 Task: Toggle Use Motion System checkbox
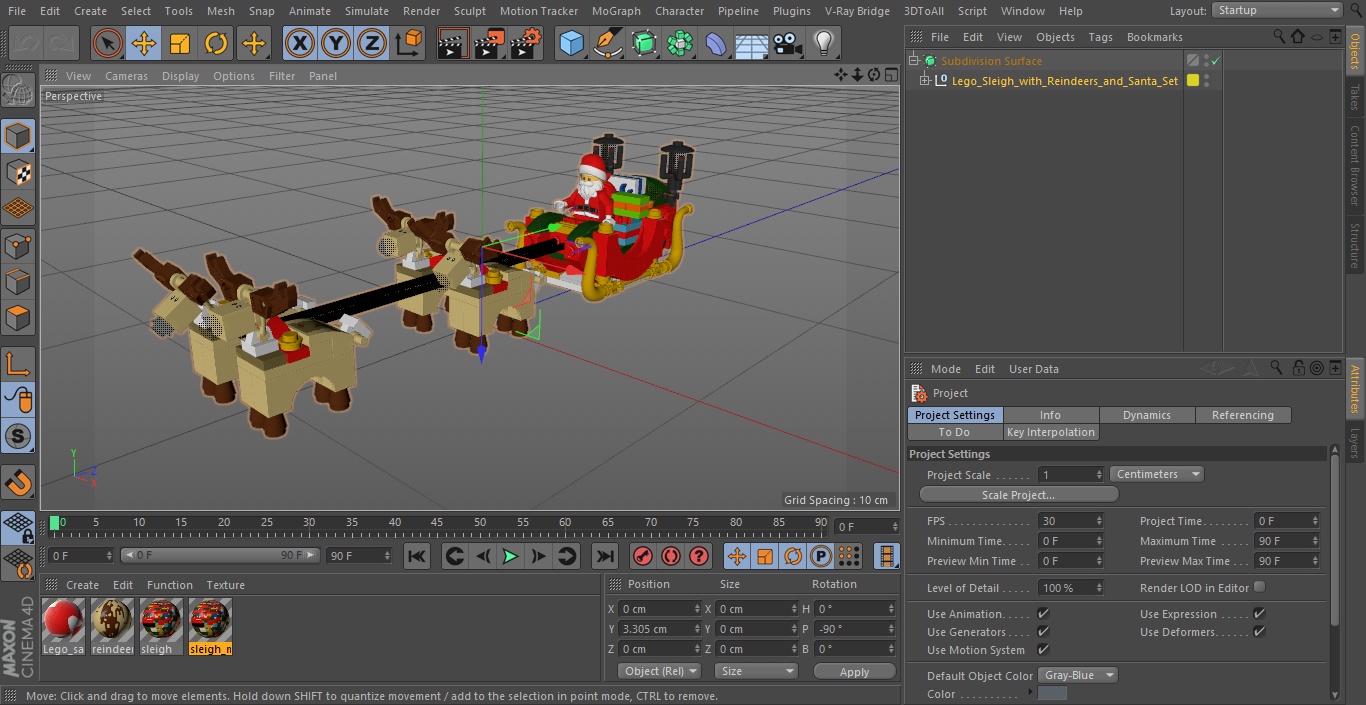coord(1043,649)
